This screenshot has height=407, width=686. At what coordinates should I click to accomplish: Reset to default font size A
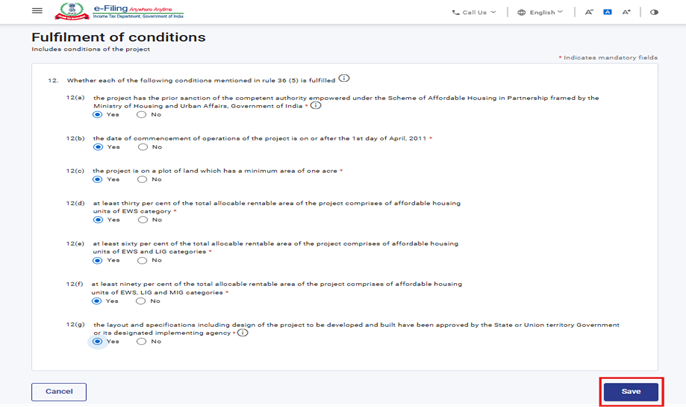tap(608, 12)
